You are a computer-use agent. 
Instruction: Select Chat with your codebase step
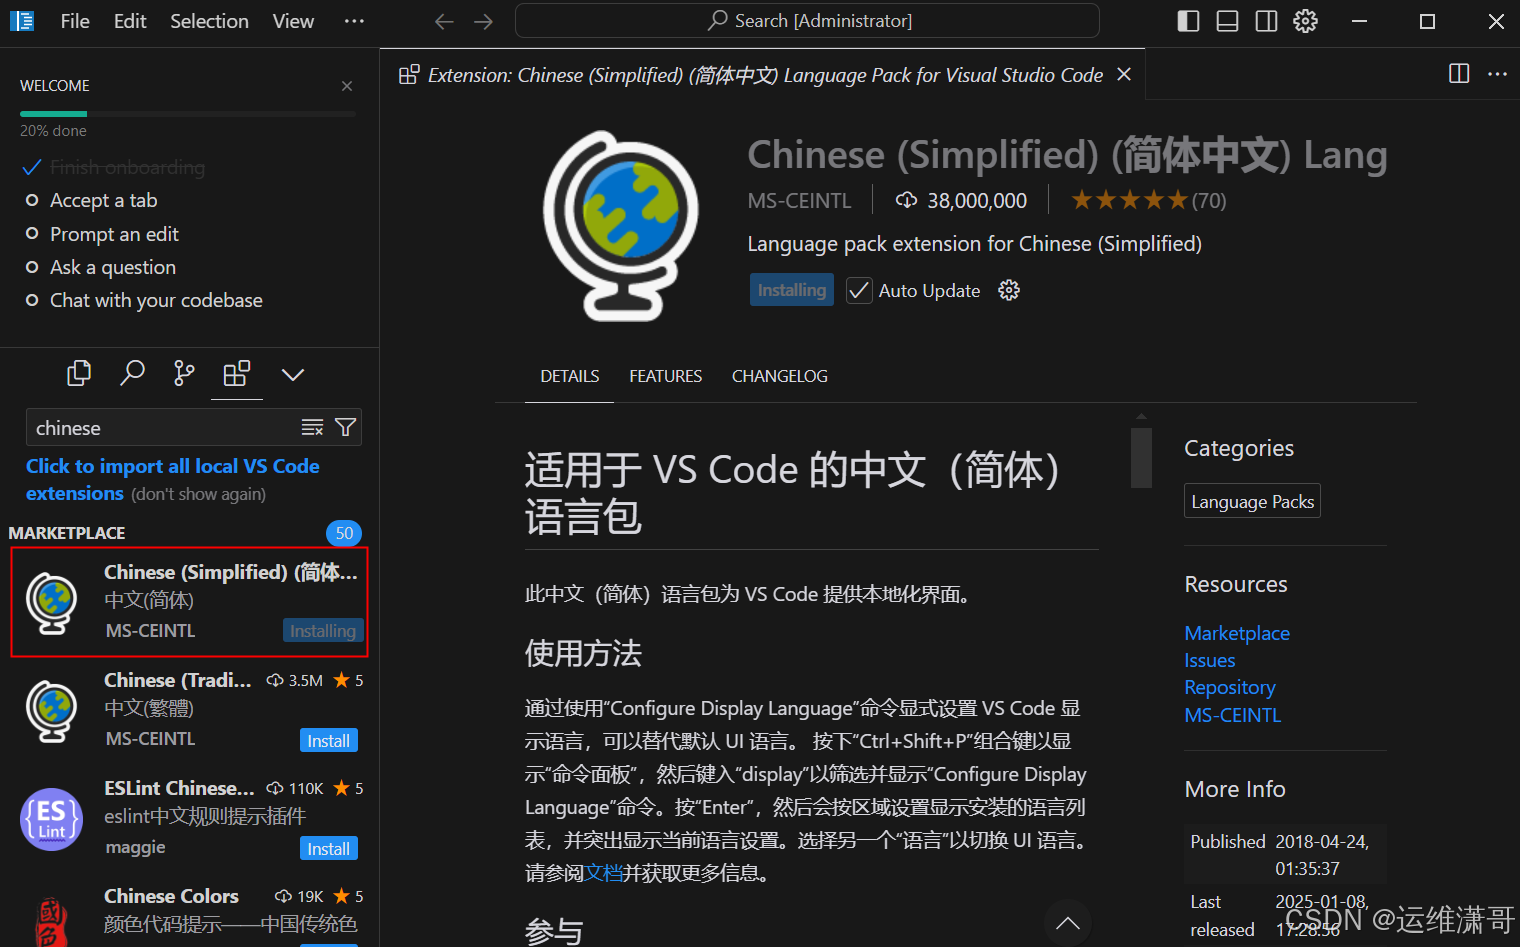(156, 300)
